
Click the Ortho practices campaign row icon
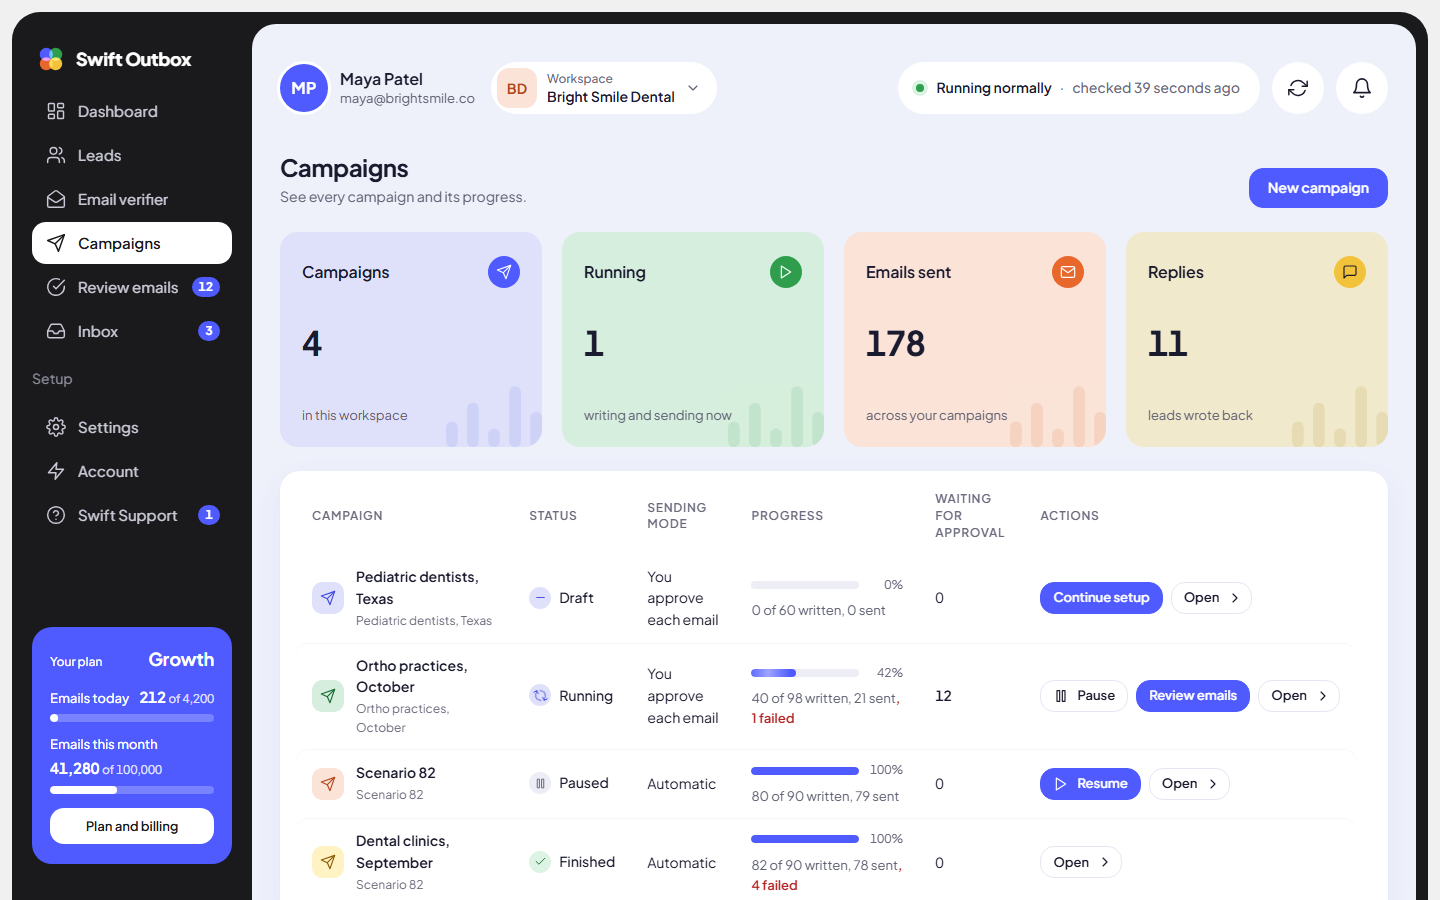point(328,696)
